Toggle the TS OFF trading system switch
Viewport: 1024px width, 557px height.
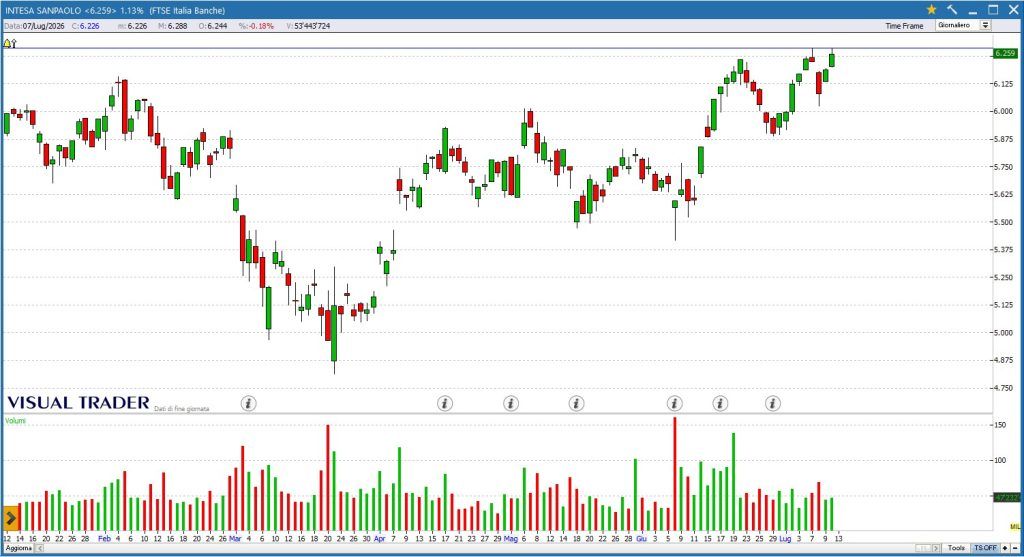[985, 548]
